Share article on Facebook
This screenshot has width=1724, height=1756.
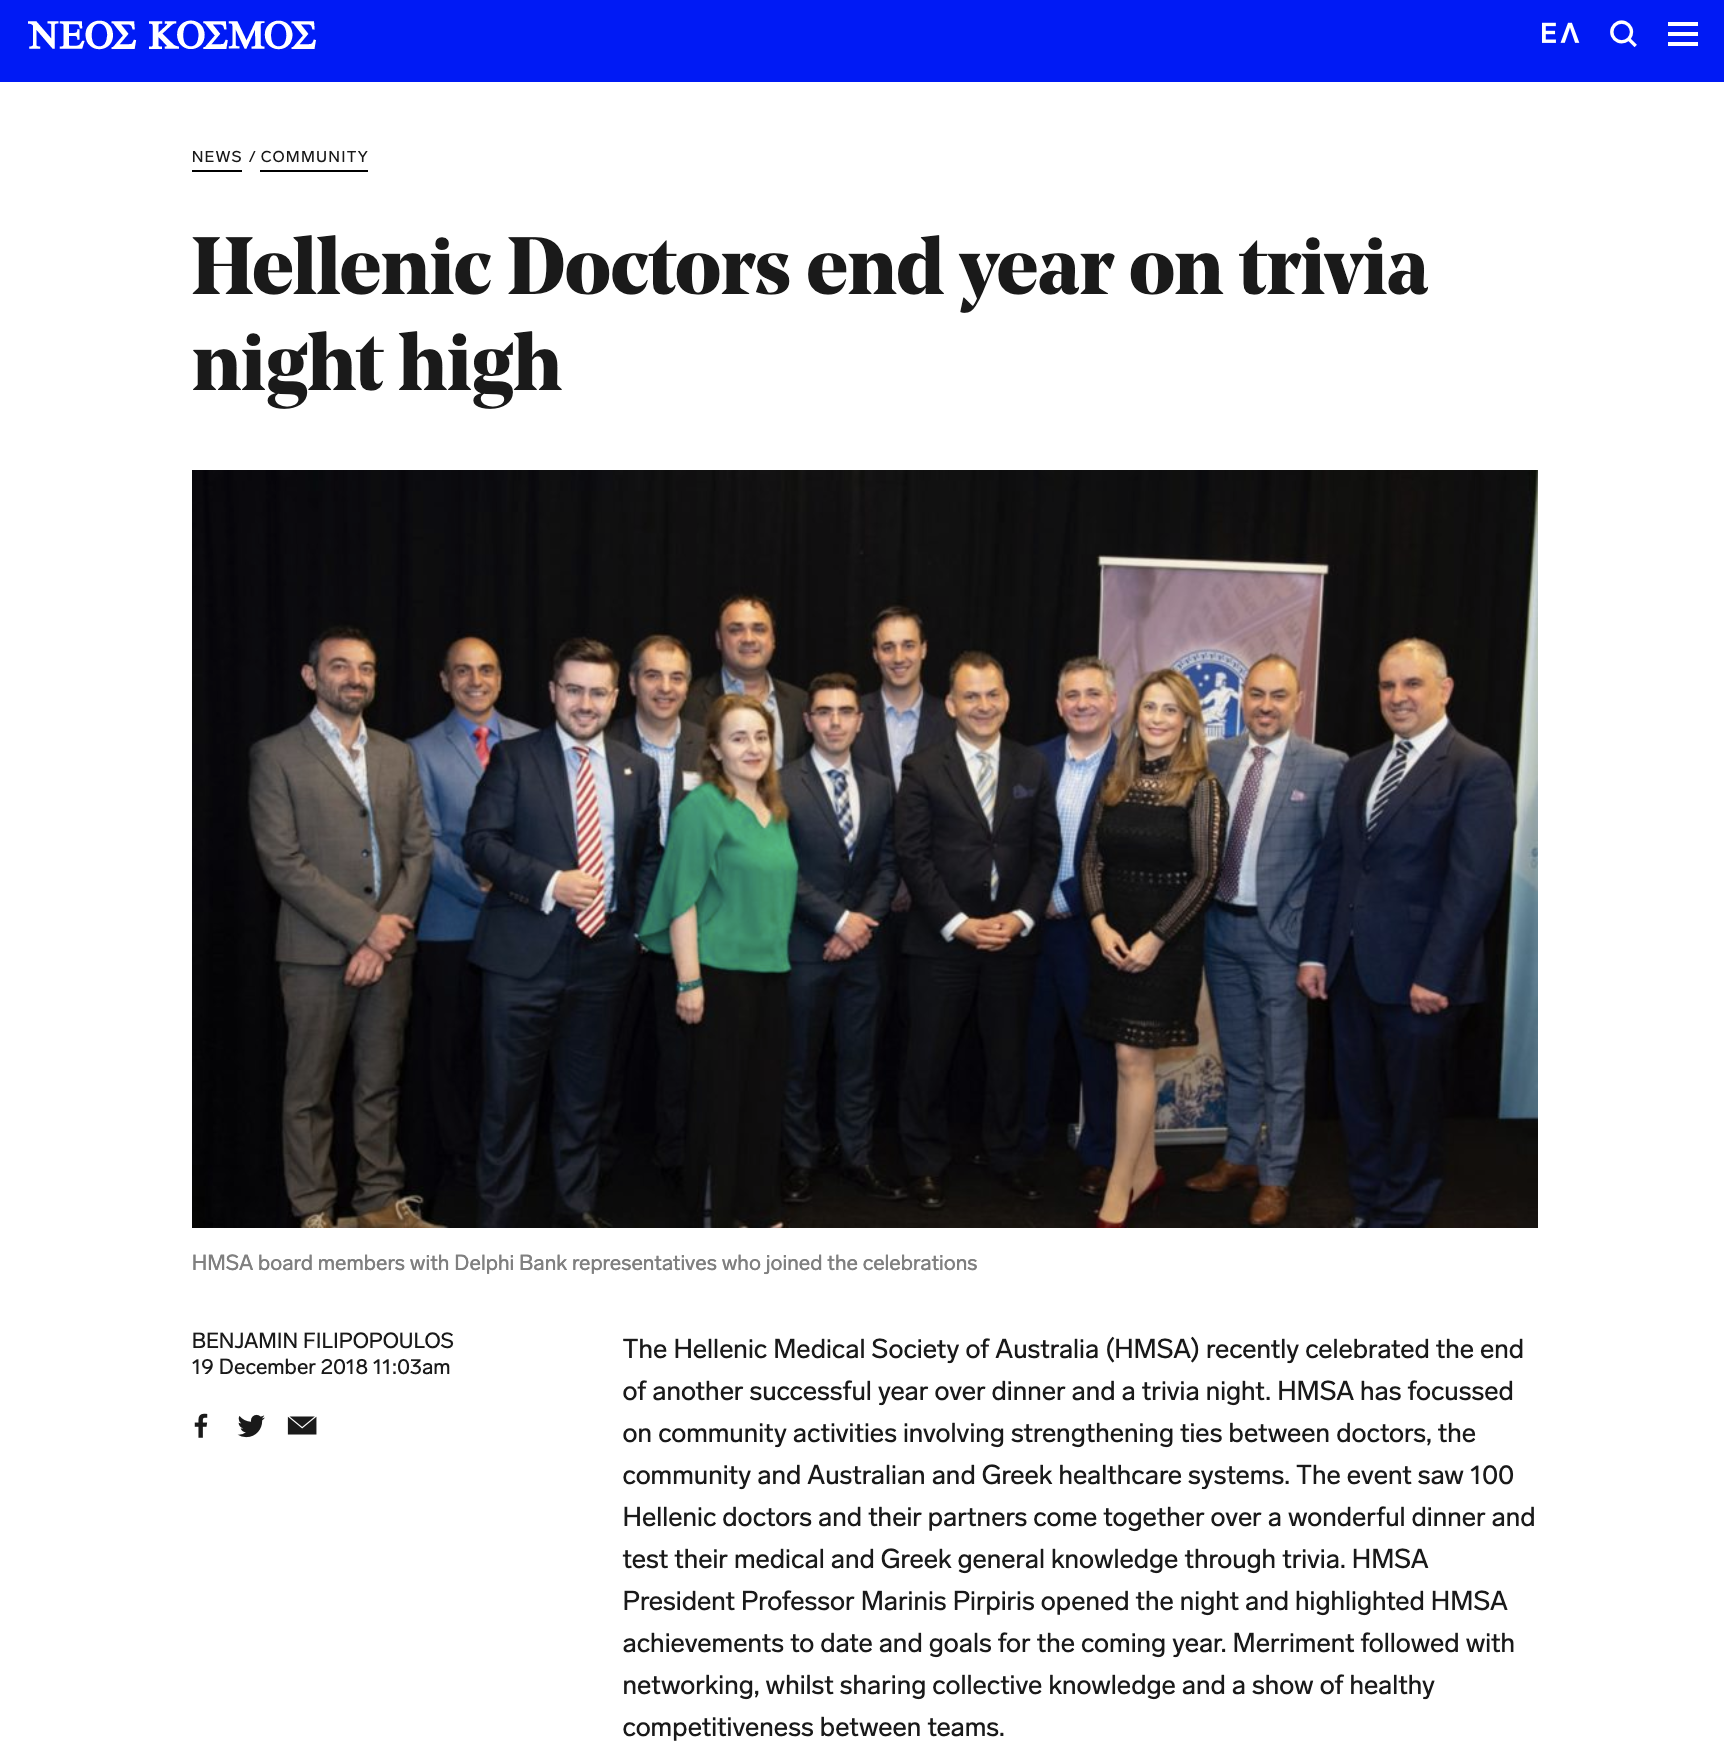click(201, 1425)
